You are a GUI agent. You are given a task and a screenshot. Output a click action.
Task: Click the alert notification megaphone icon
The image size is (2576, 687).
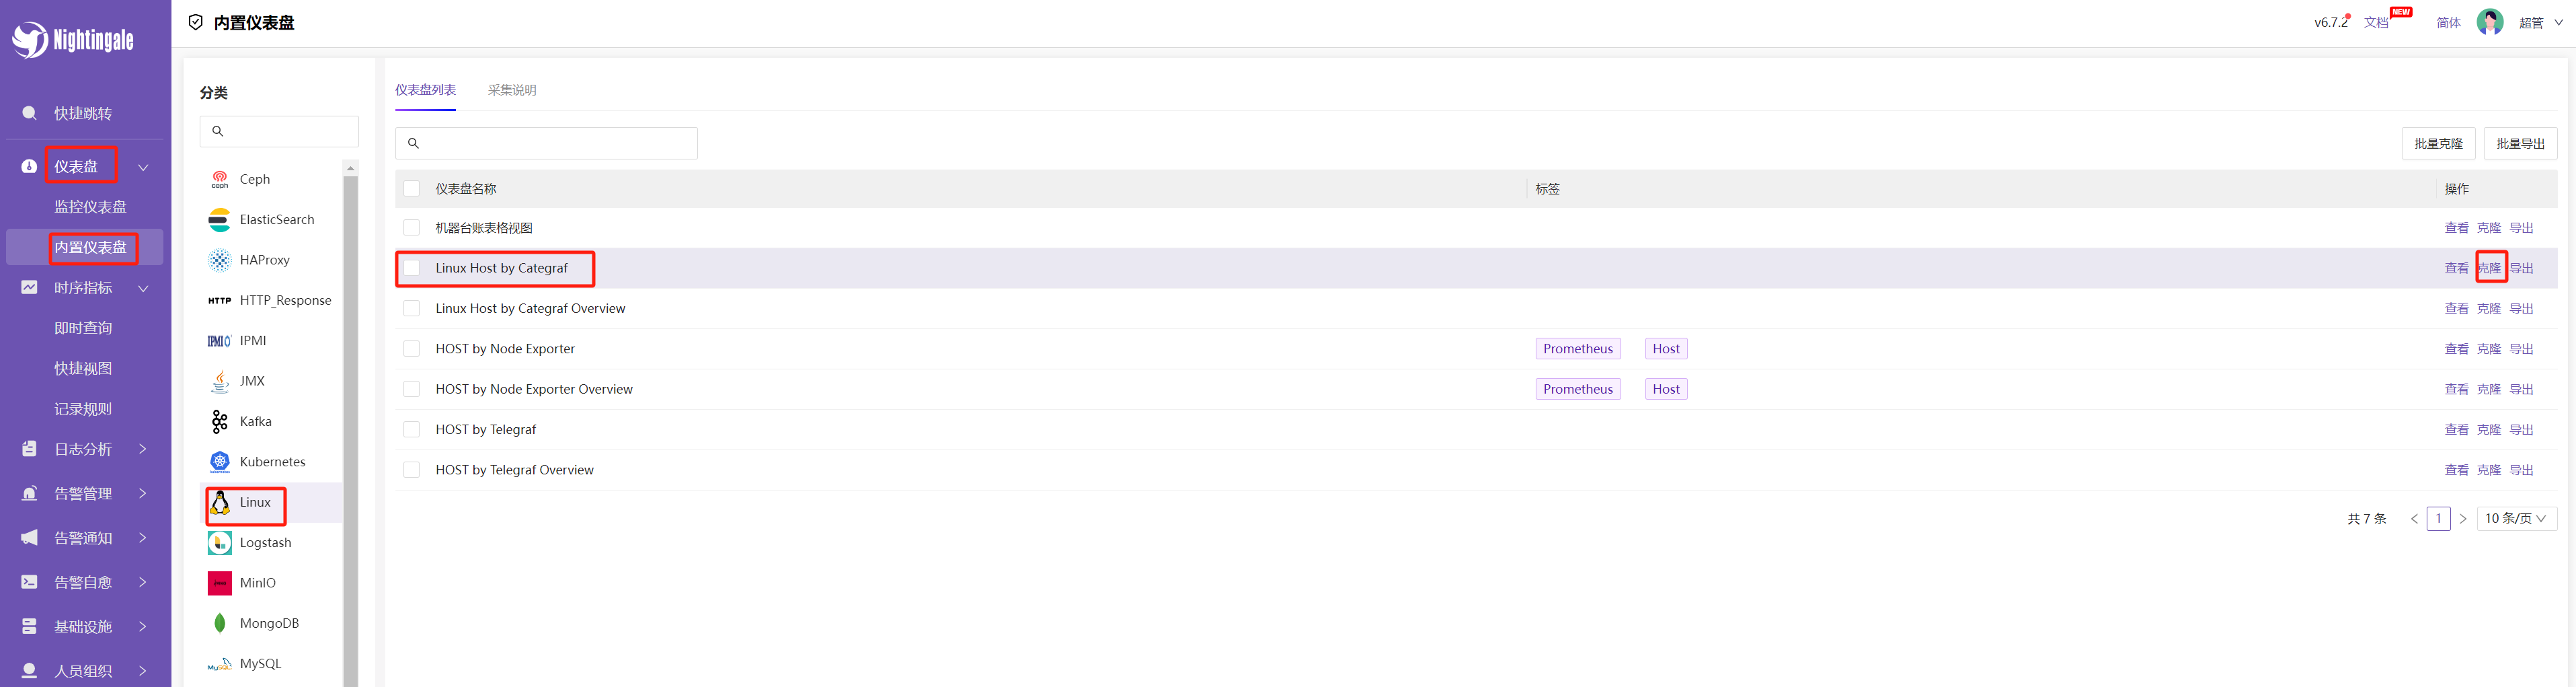(30, 538)
